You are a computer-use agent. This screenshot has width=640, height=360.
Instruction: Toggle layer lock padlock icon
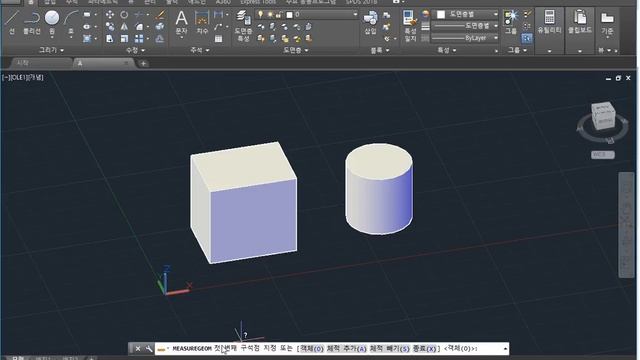tap(279, 15)
